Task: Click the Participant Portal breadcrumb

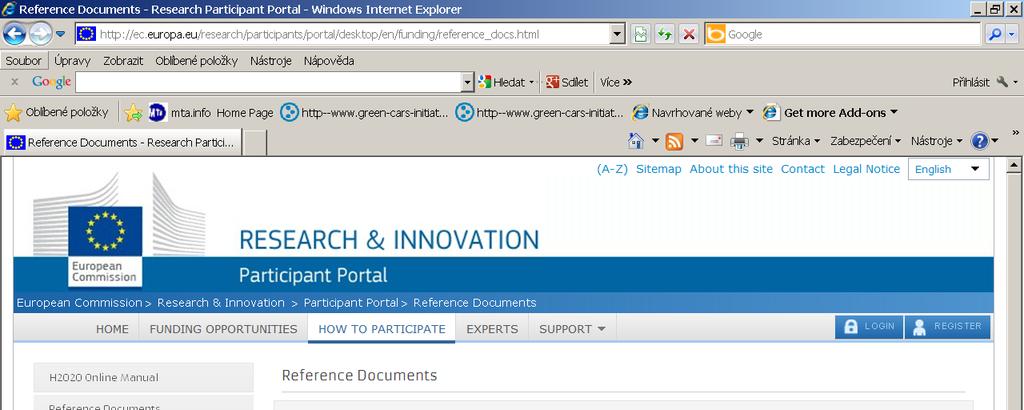Action: pos(351,303)
